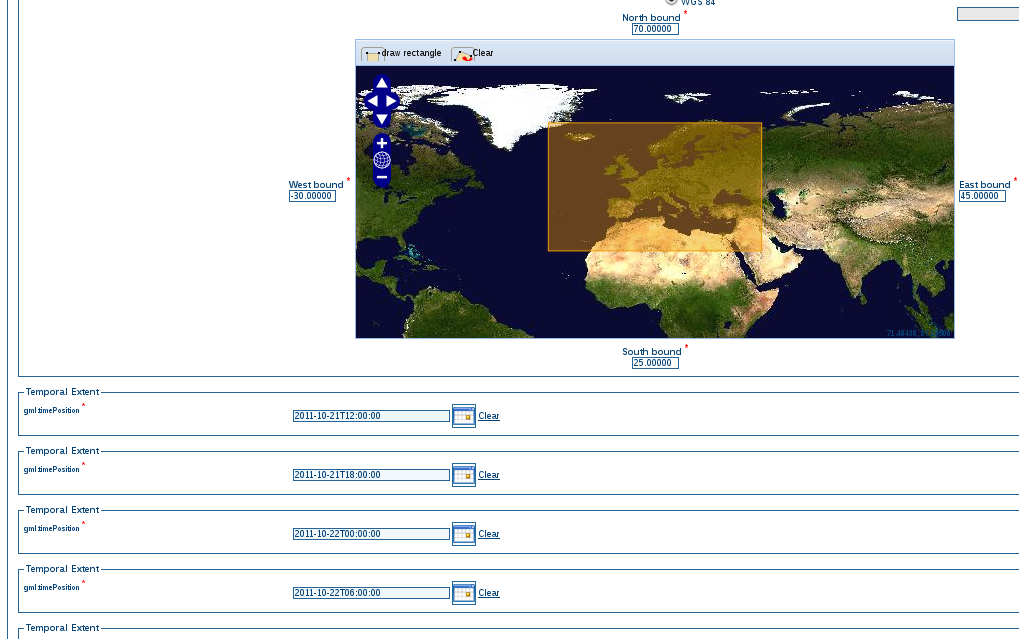Screen dimensions: 1019x639
Task: Pan the map north using the up arrow
Action: coord(381,84)
